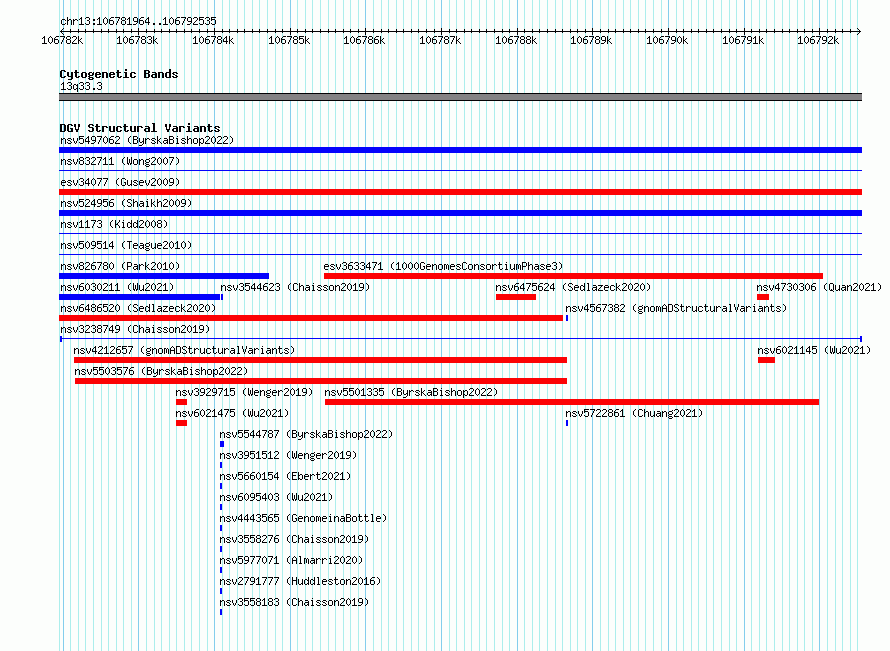Select the 13q33.3 band label
The image size is (890, 651).
click(x=81, y=86)
